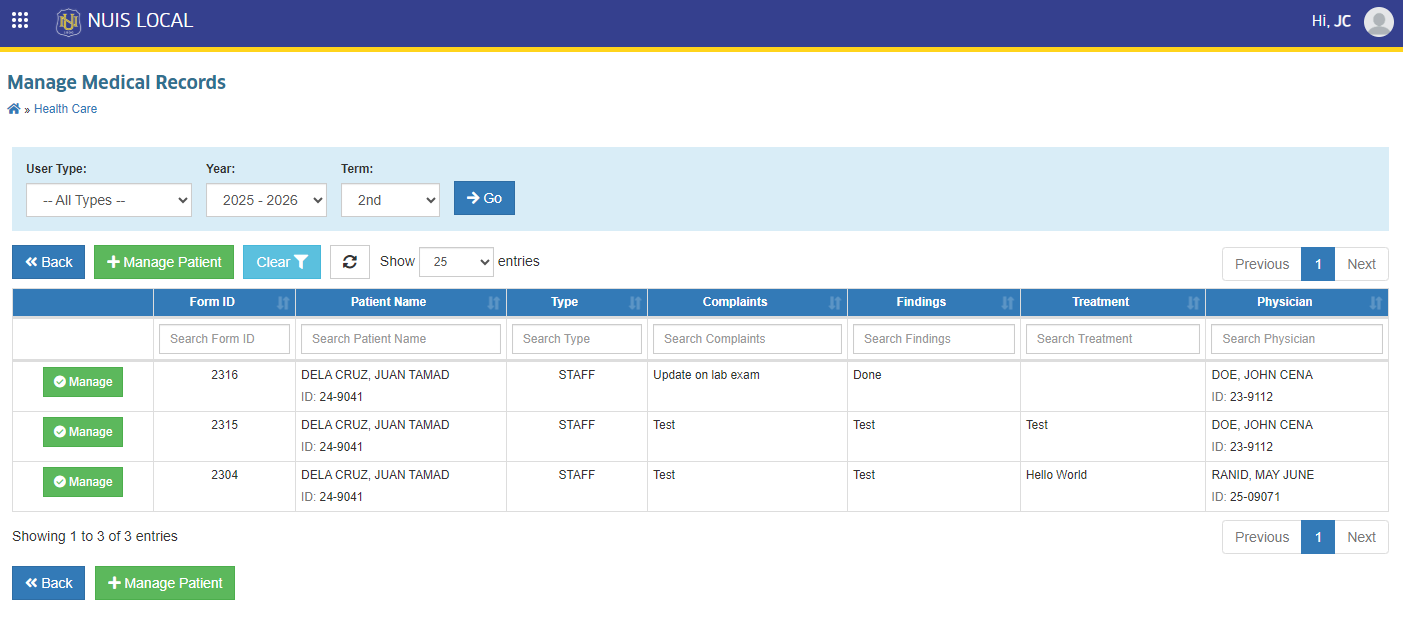
Task: Click physician 'RANID, MAY JUNE'
Action: tap(1262, 475)
